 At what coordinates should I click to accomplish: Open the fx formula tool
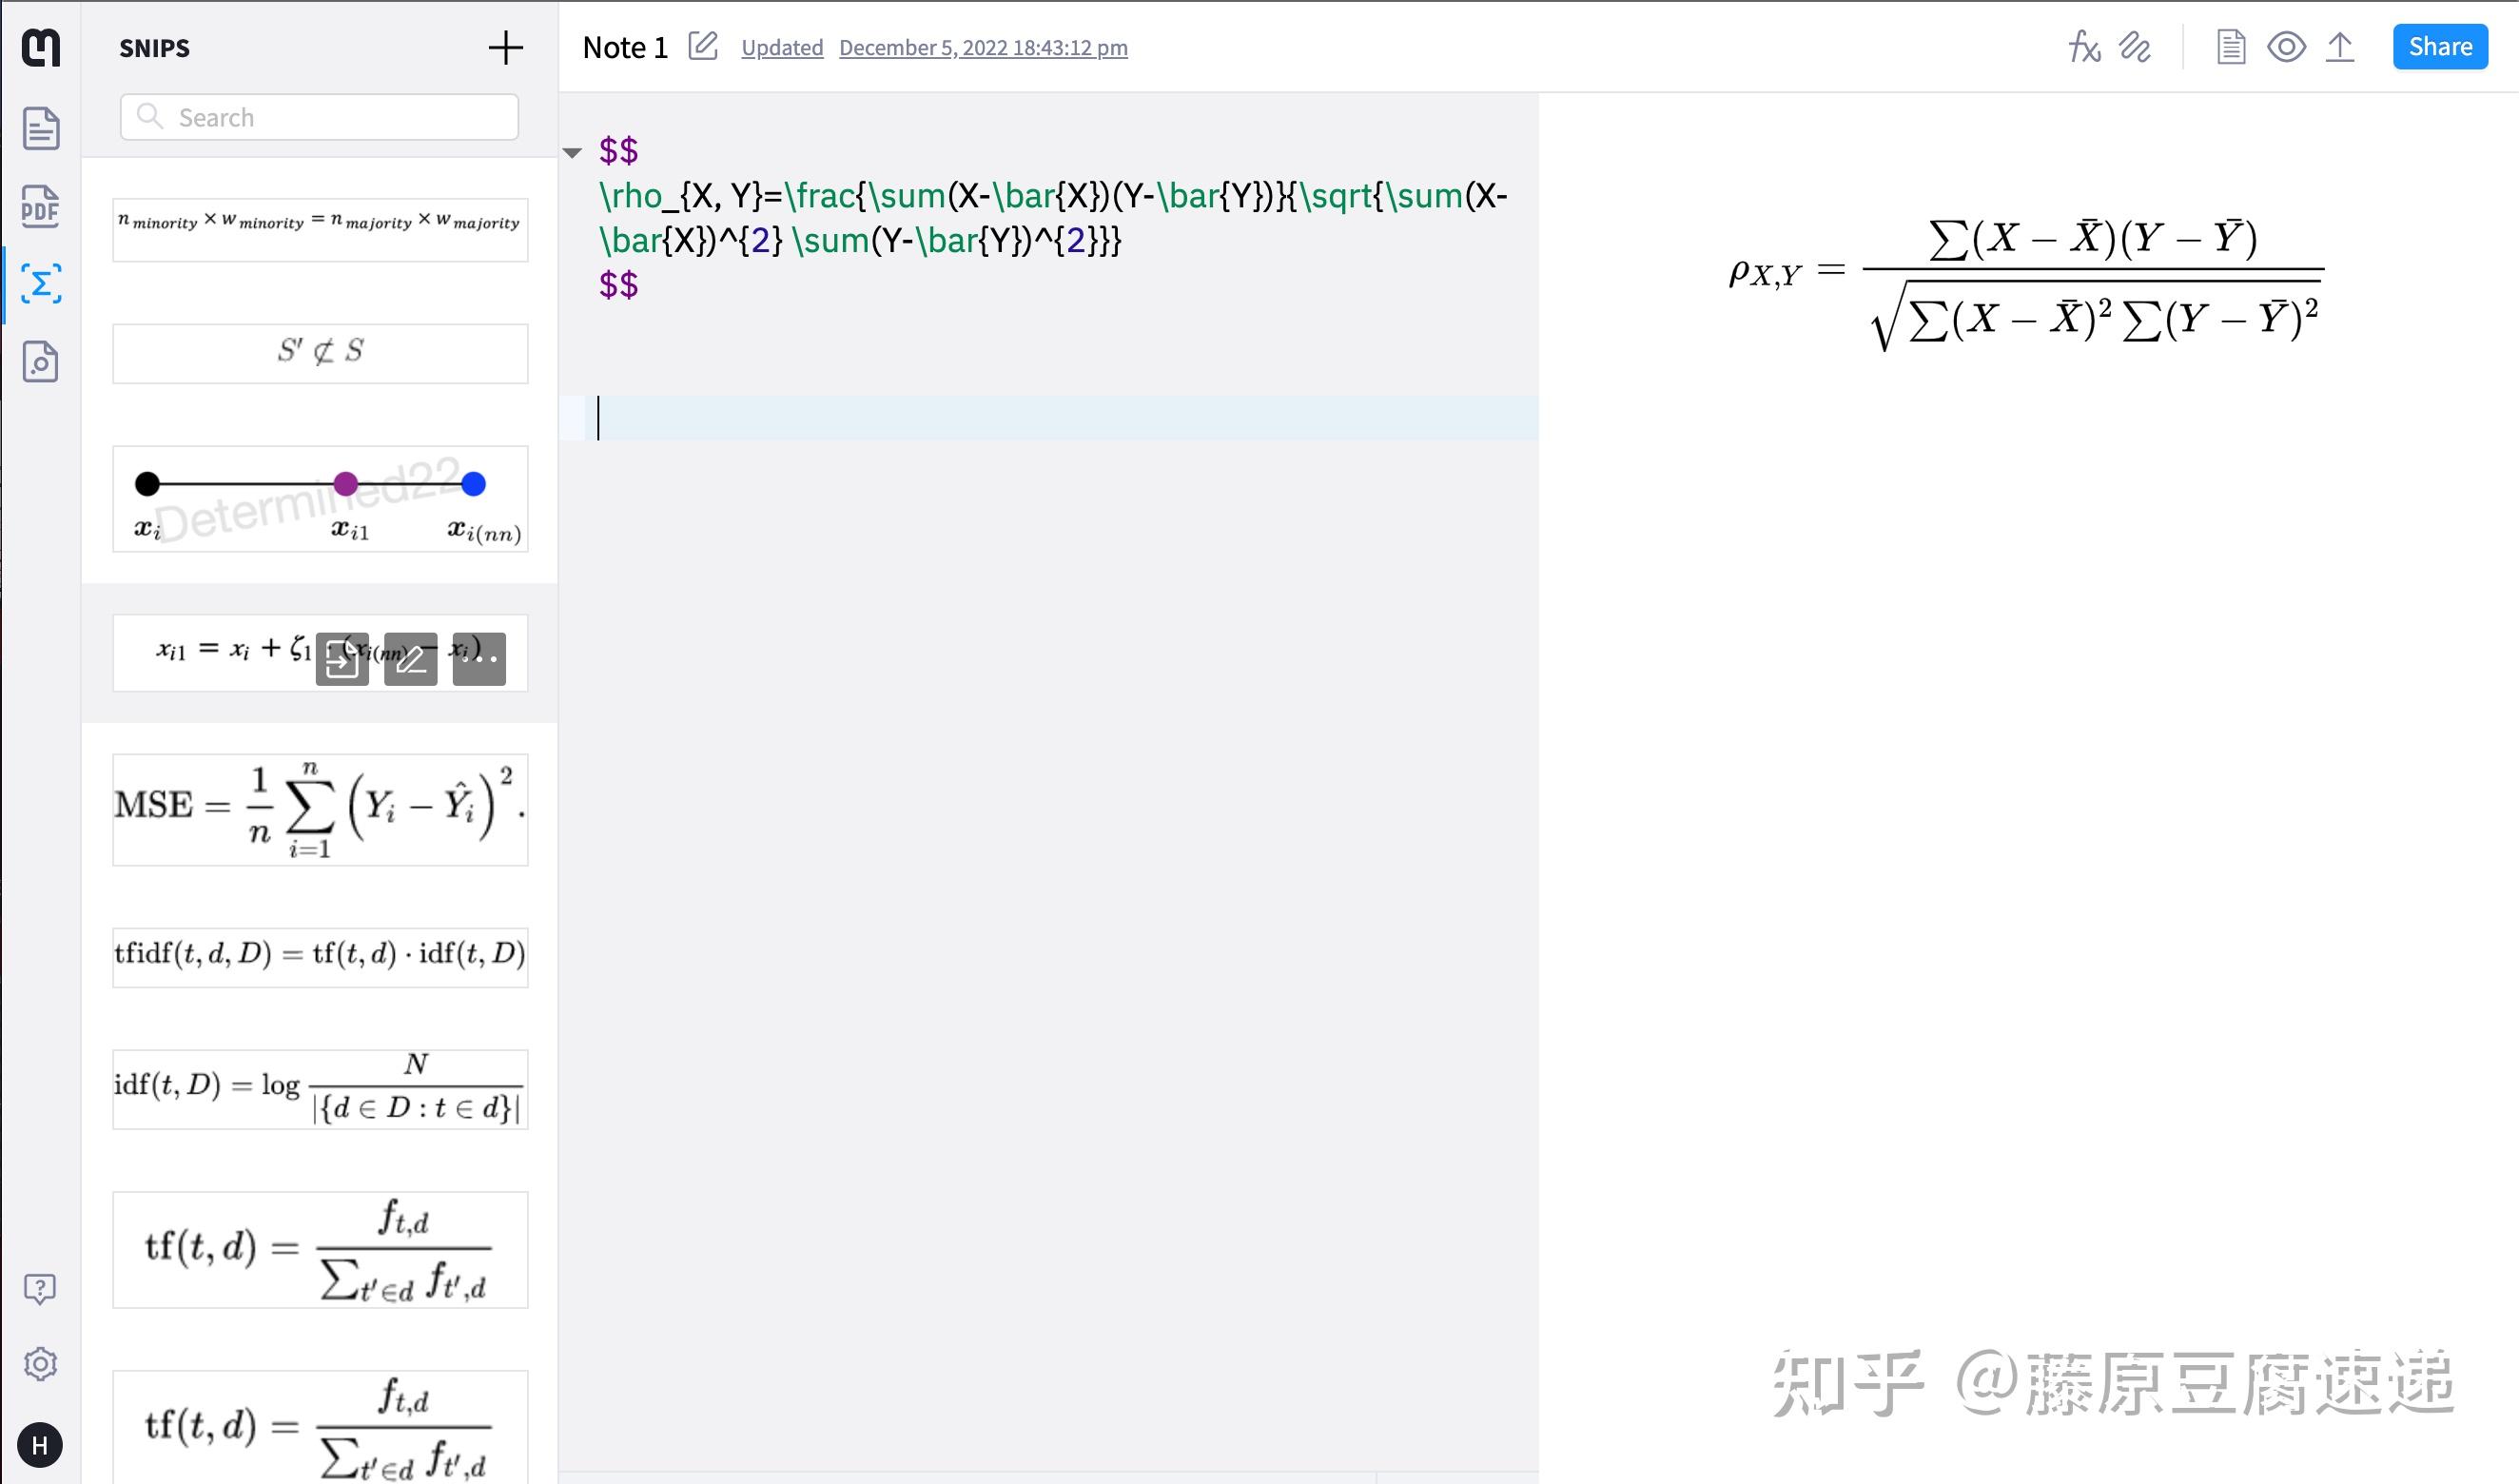[x=2084, y=47]
